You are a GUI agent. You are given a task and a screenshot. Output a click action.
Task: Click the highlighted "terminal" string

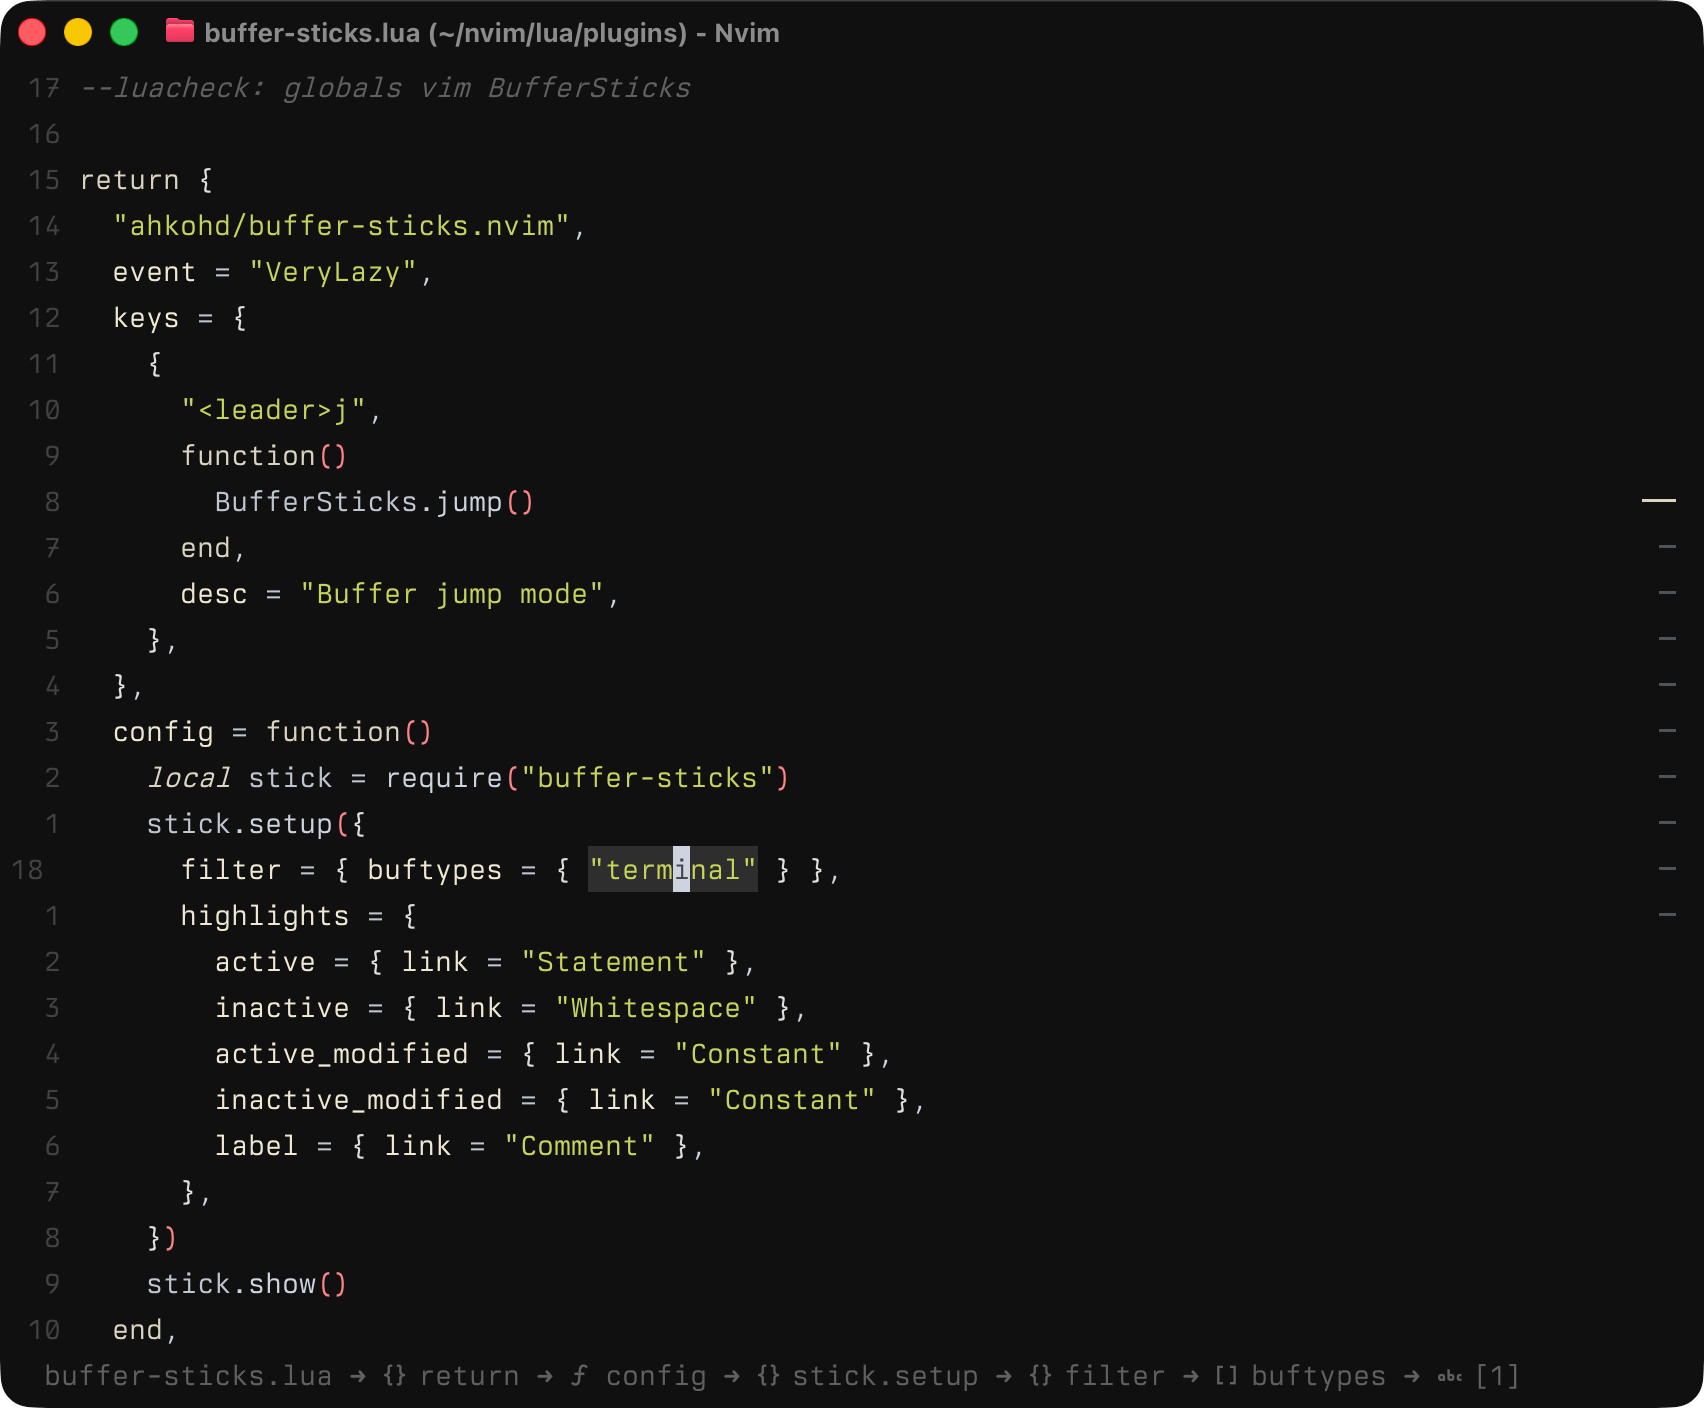coord(673,870)
